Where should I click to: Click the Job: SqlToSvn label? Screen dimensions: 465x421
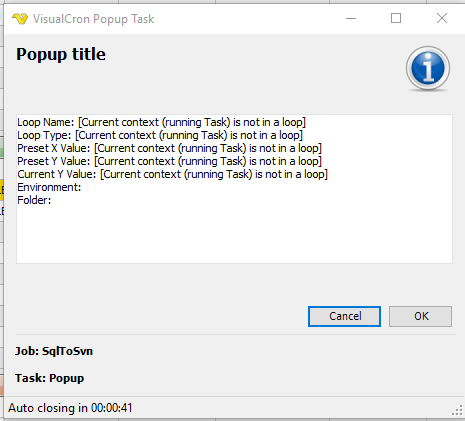coord(54,351)
